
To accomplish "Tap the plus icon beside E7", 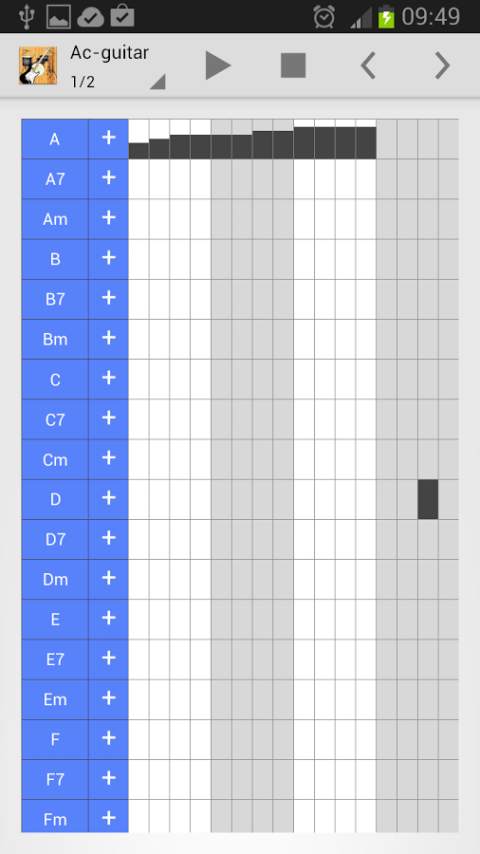I will coord(108,658).
